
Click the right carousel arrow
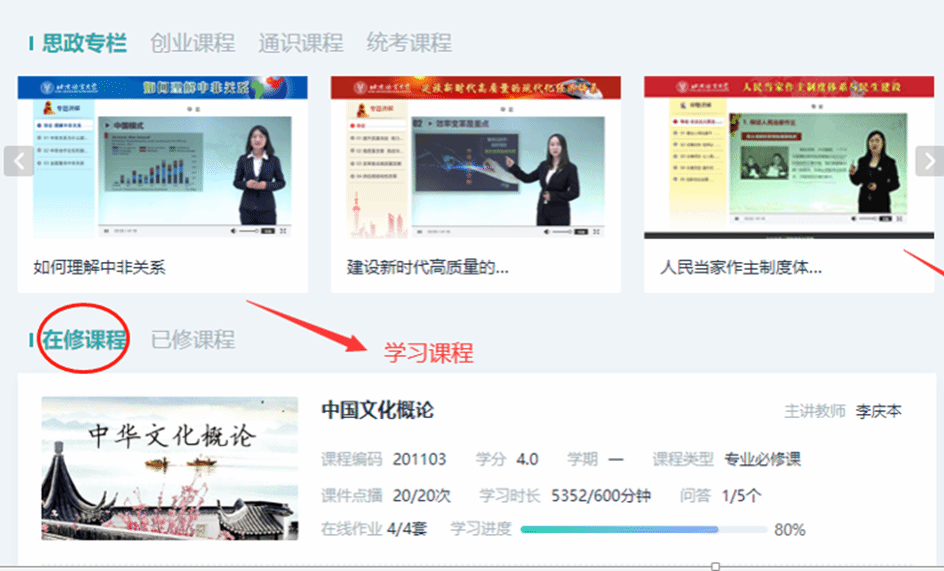pos(929,160)
